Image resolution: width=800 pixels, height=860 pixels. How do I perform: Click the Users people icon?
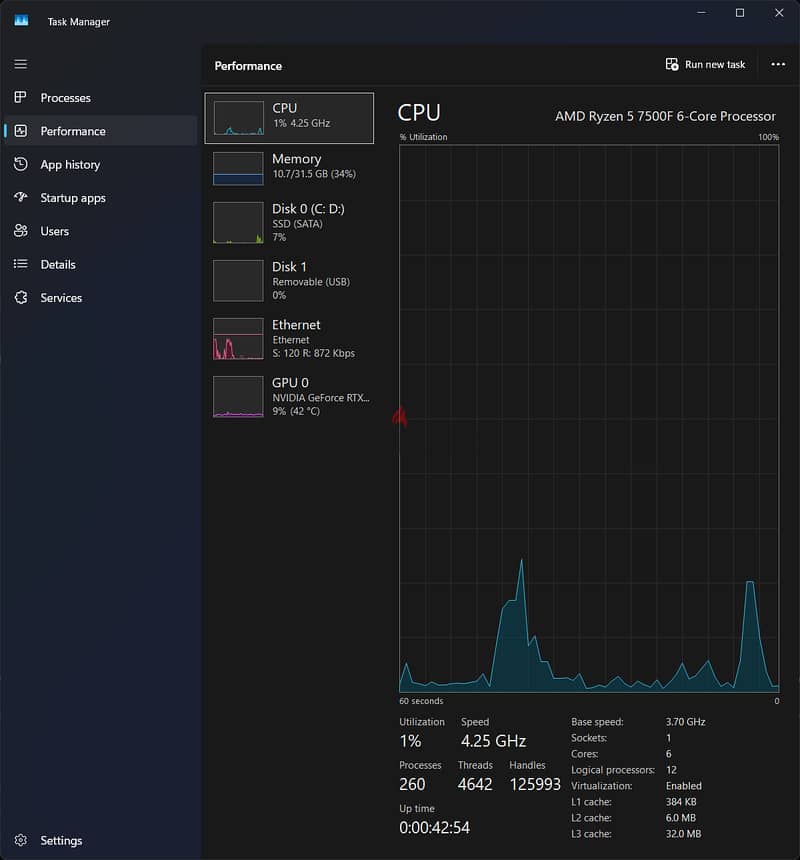(x=21, y=231)
